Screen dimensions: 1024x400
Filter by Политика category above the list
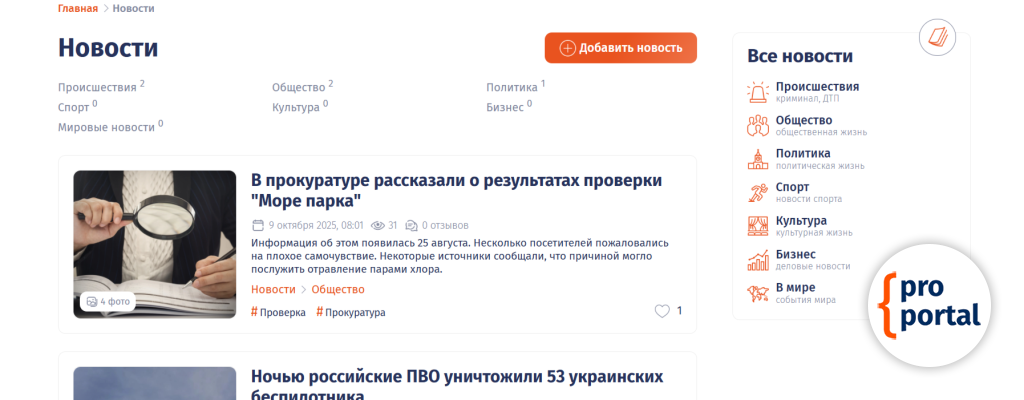click(512, 87)
